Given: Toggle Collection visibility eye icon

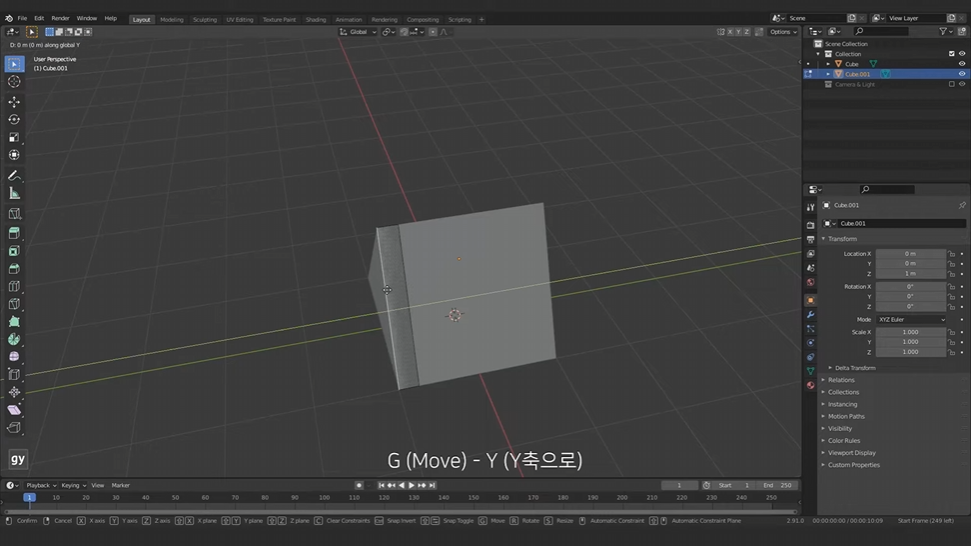Looking at the screenshot, I should click(962, 54).
